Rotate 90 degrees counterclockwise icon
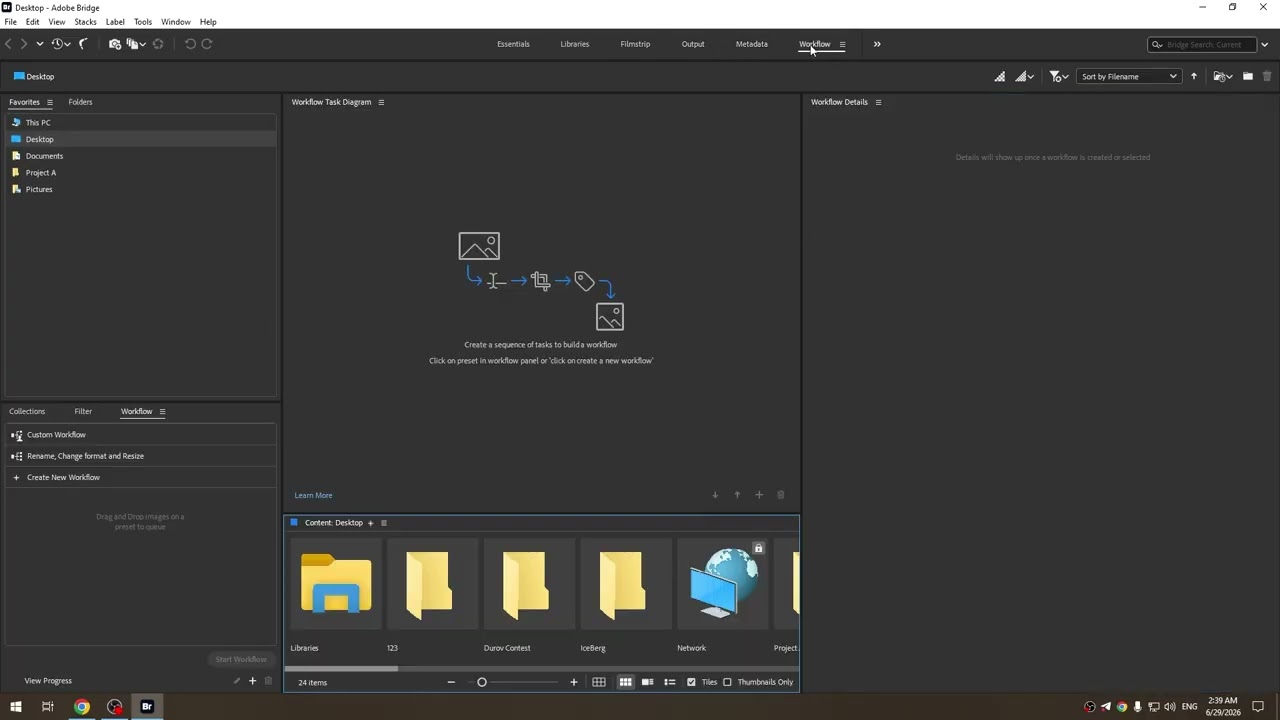 [190, 44]
